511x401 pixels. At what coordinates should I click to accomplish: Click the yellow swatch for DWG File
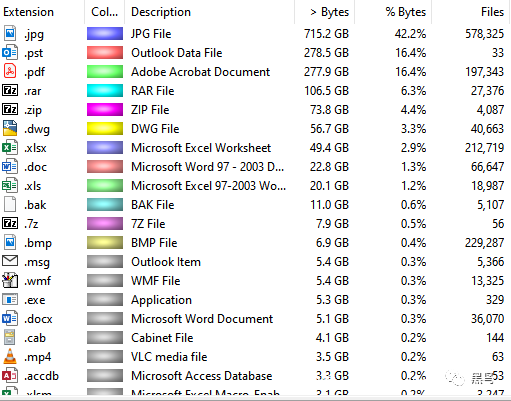click(x=105, y=129)
